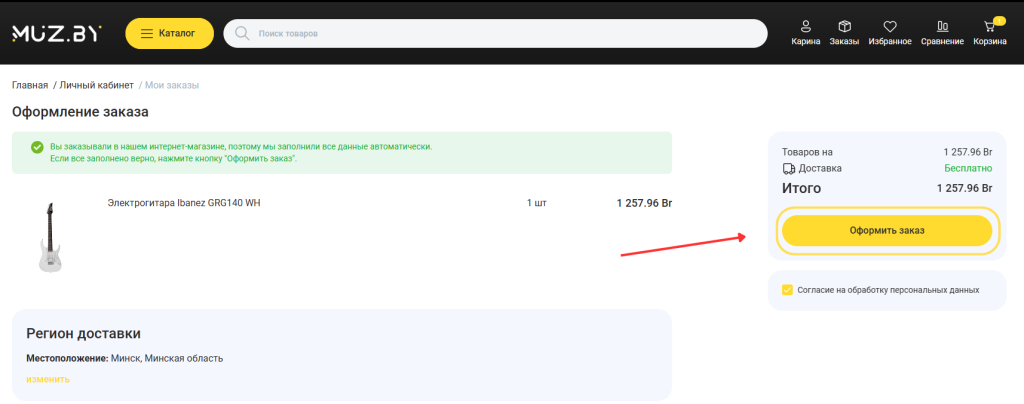Focus the Поиск товаров search field
Screen dimensions: 1024x404
coord(495,33)
